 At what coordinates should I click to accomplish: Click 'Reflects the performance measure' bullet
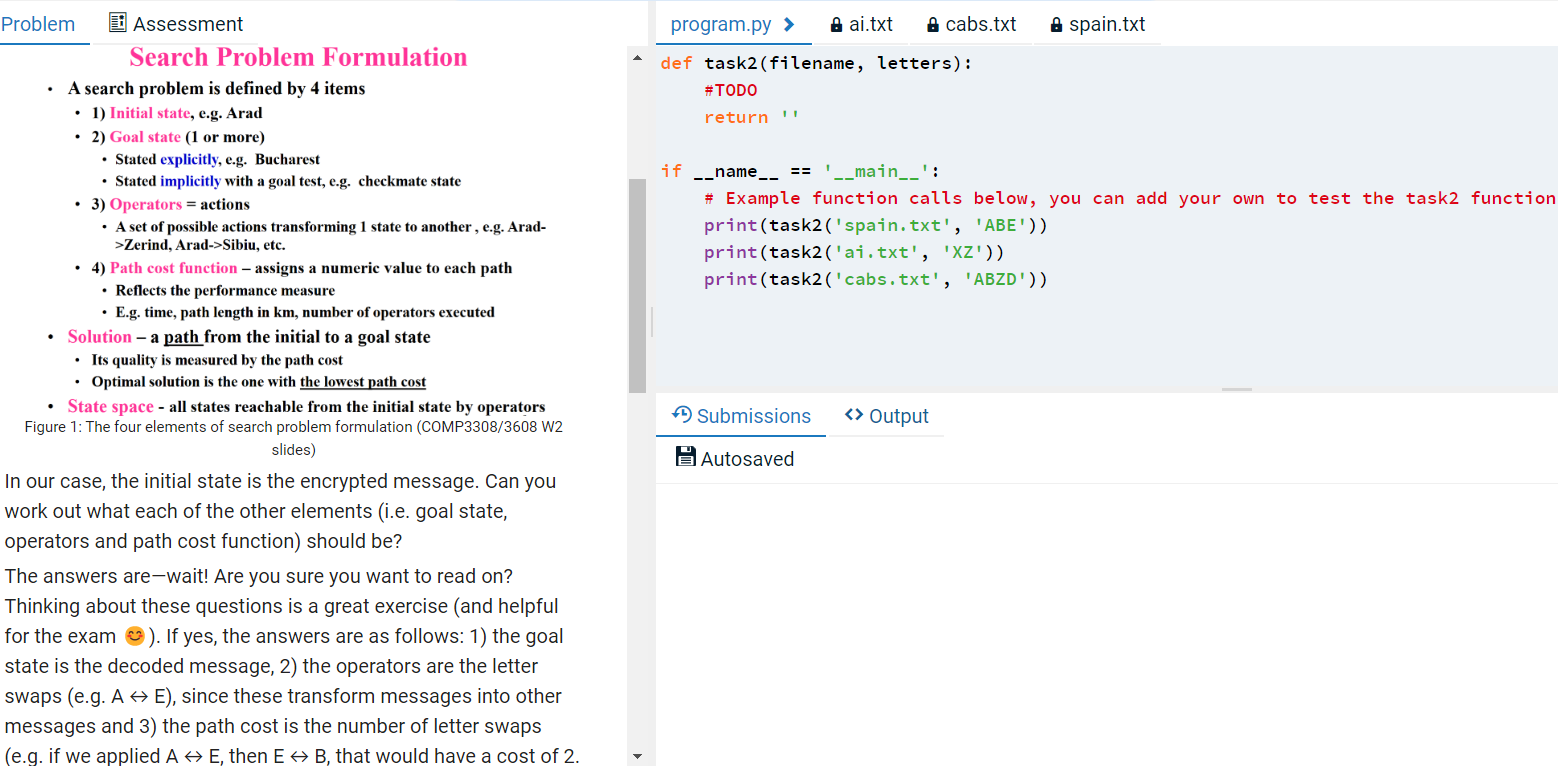(x=225, y=290)
